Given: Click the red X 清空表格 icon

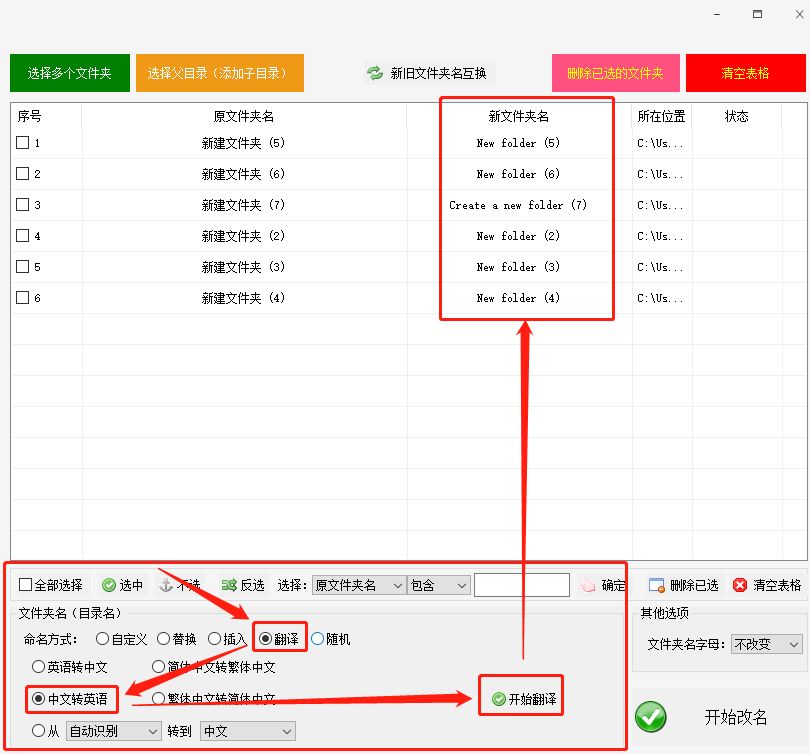Looking at the screenshot, I should point(740,585).
